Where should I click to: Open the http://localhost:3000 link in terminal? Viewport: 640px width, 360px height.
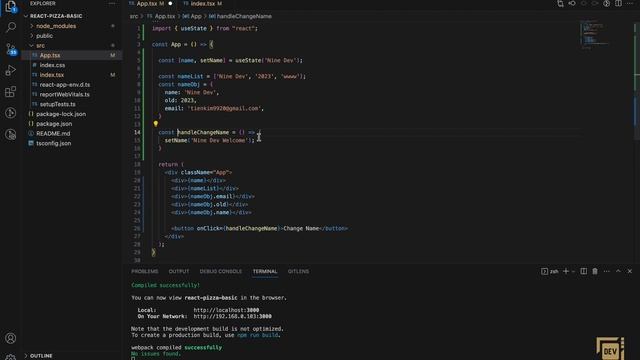coord(226,310)
